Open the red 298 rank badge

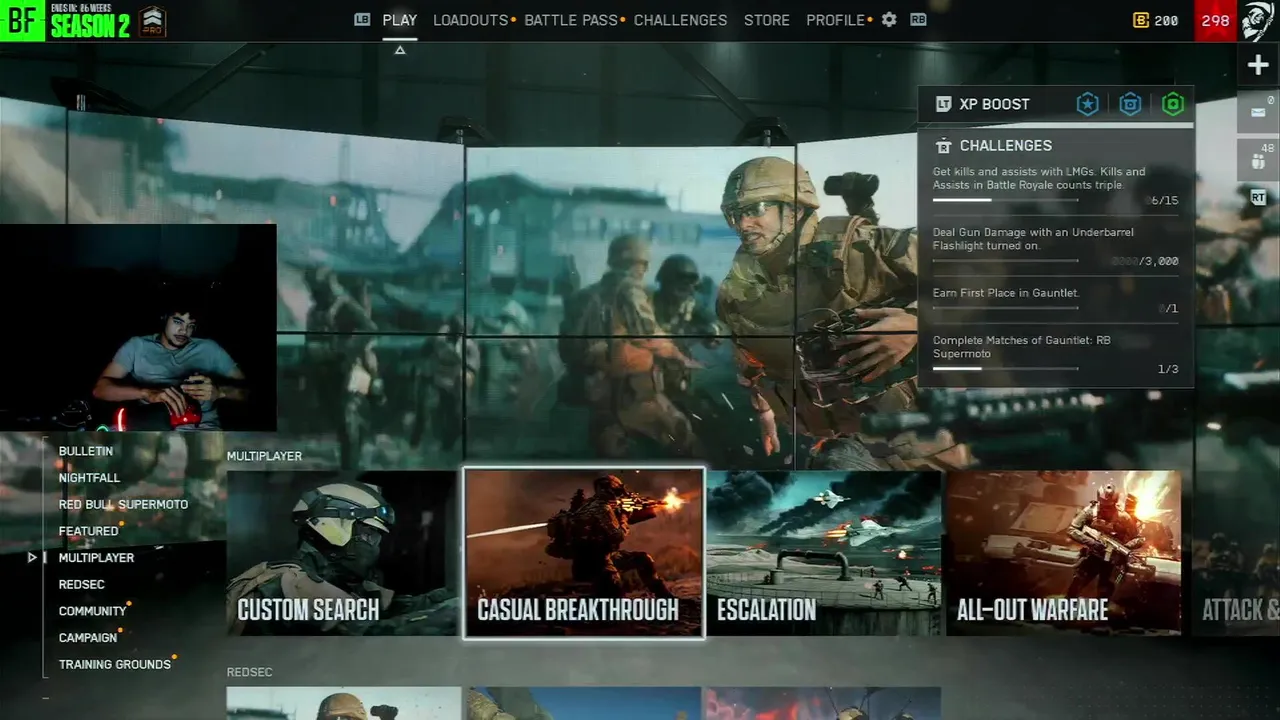(1215, 20)
